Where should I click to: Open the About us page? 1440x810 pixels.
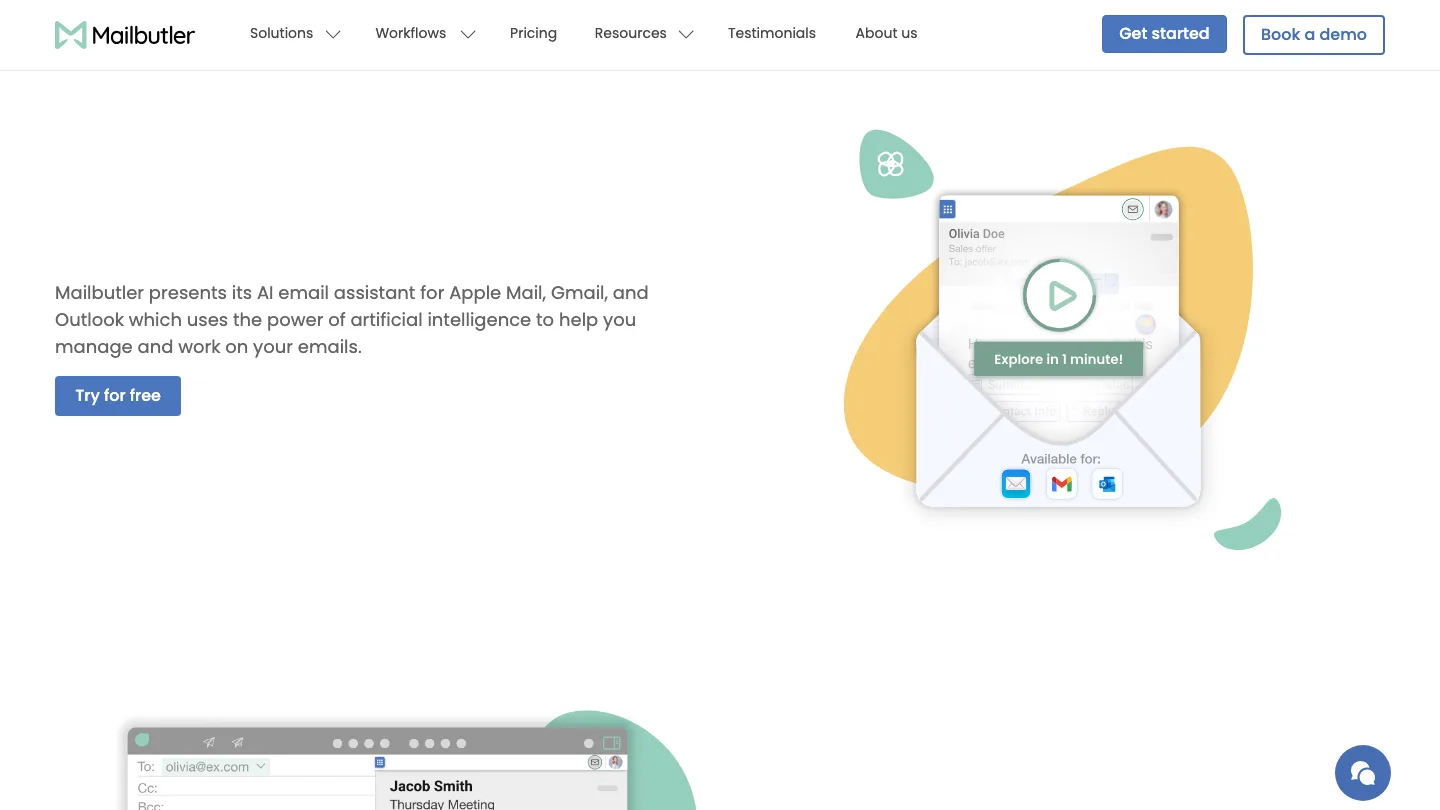[x=886, y=33]
